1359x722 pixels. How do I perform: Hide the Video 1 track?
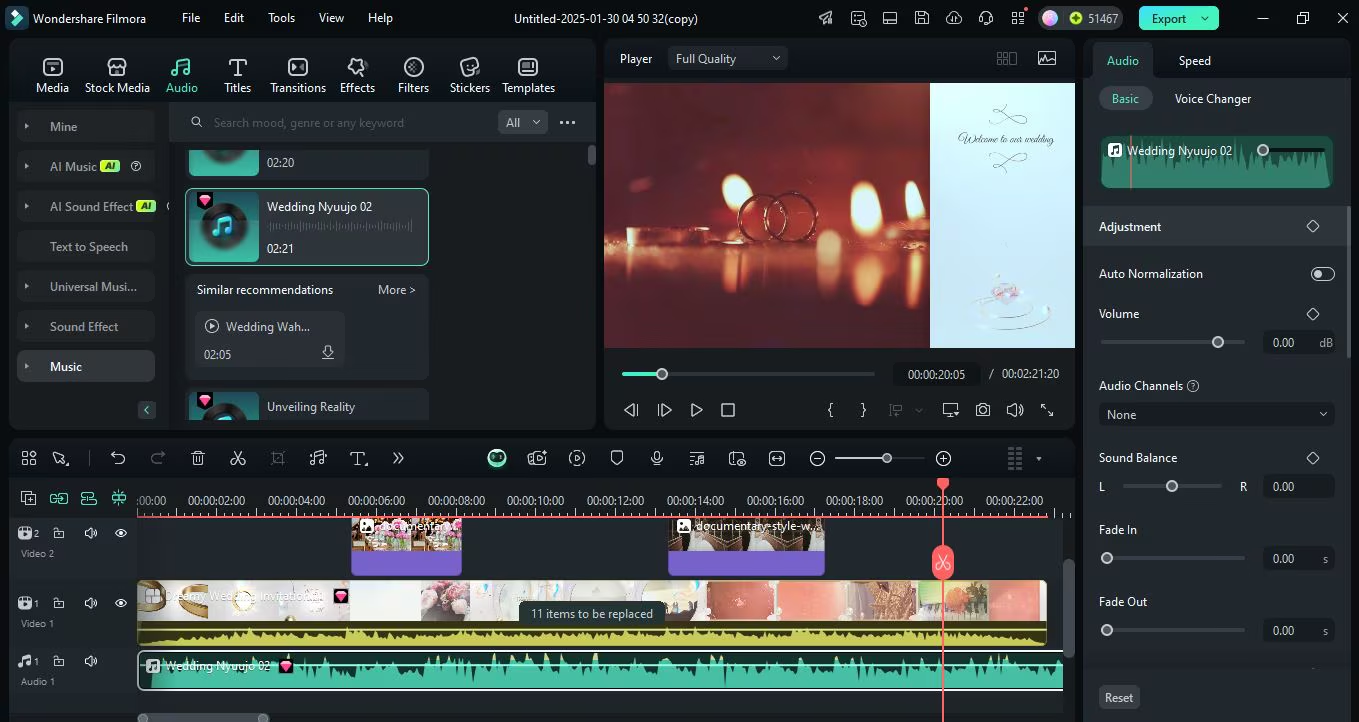pos(121,603)
